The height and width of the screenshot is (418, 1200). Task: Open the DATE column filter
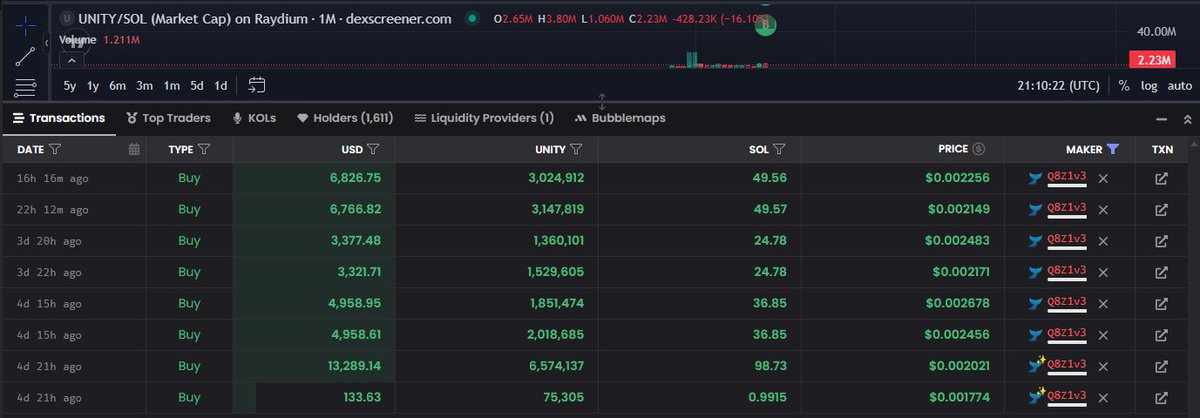(x=55, y=149)
